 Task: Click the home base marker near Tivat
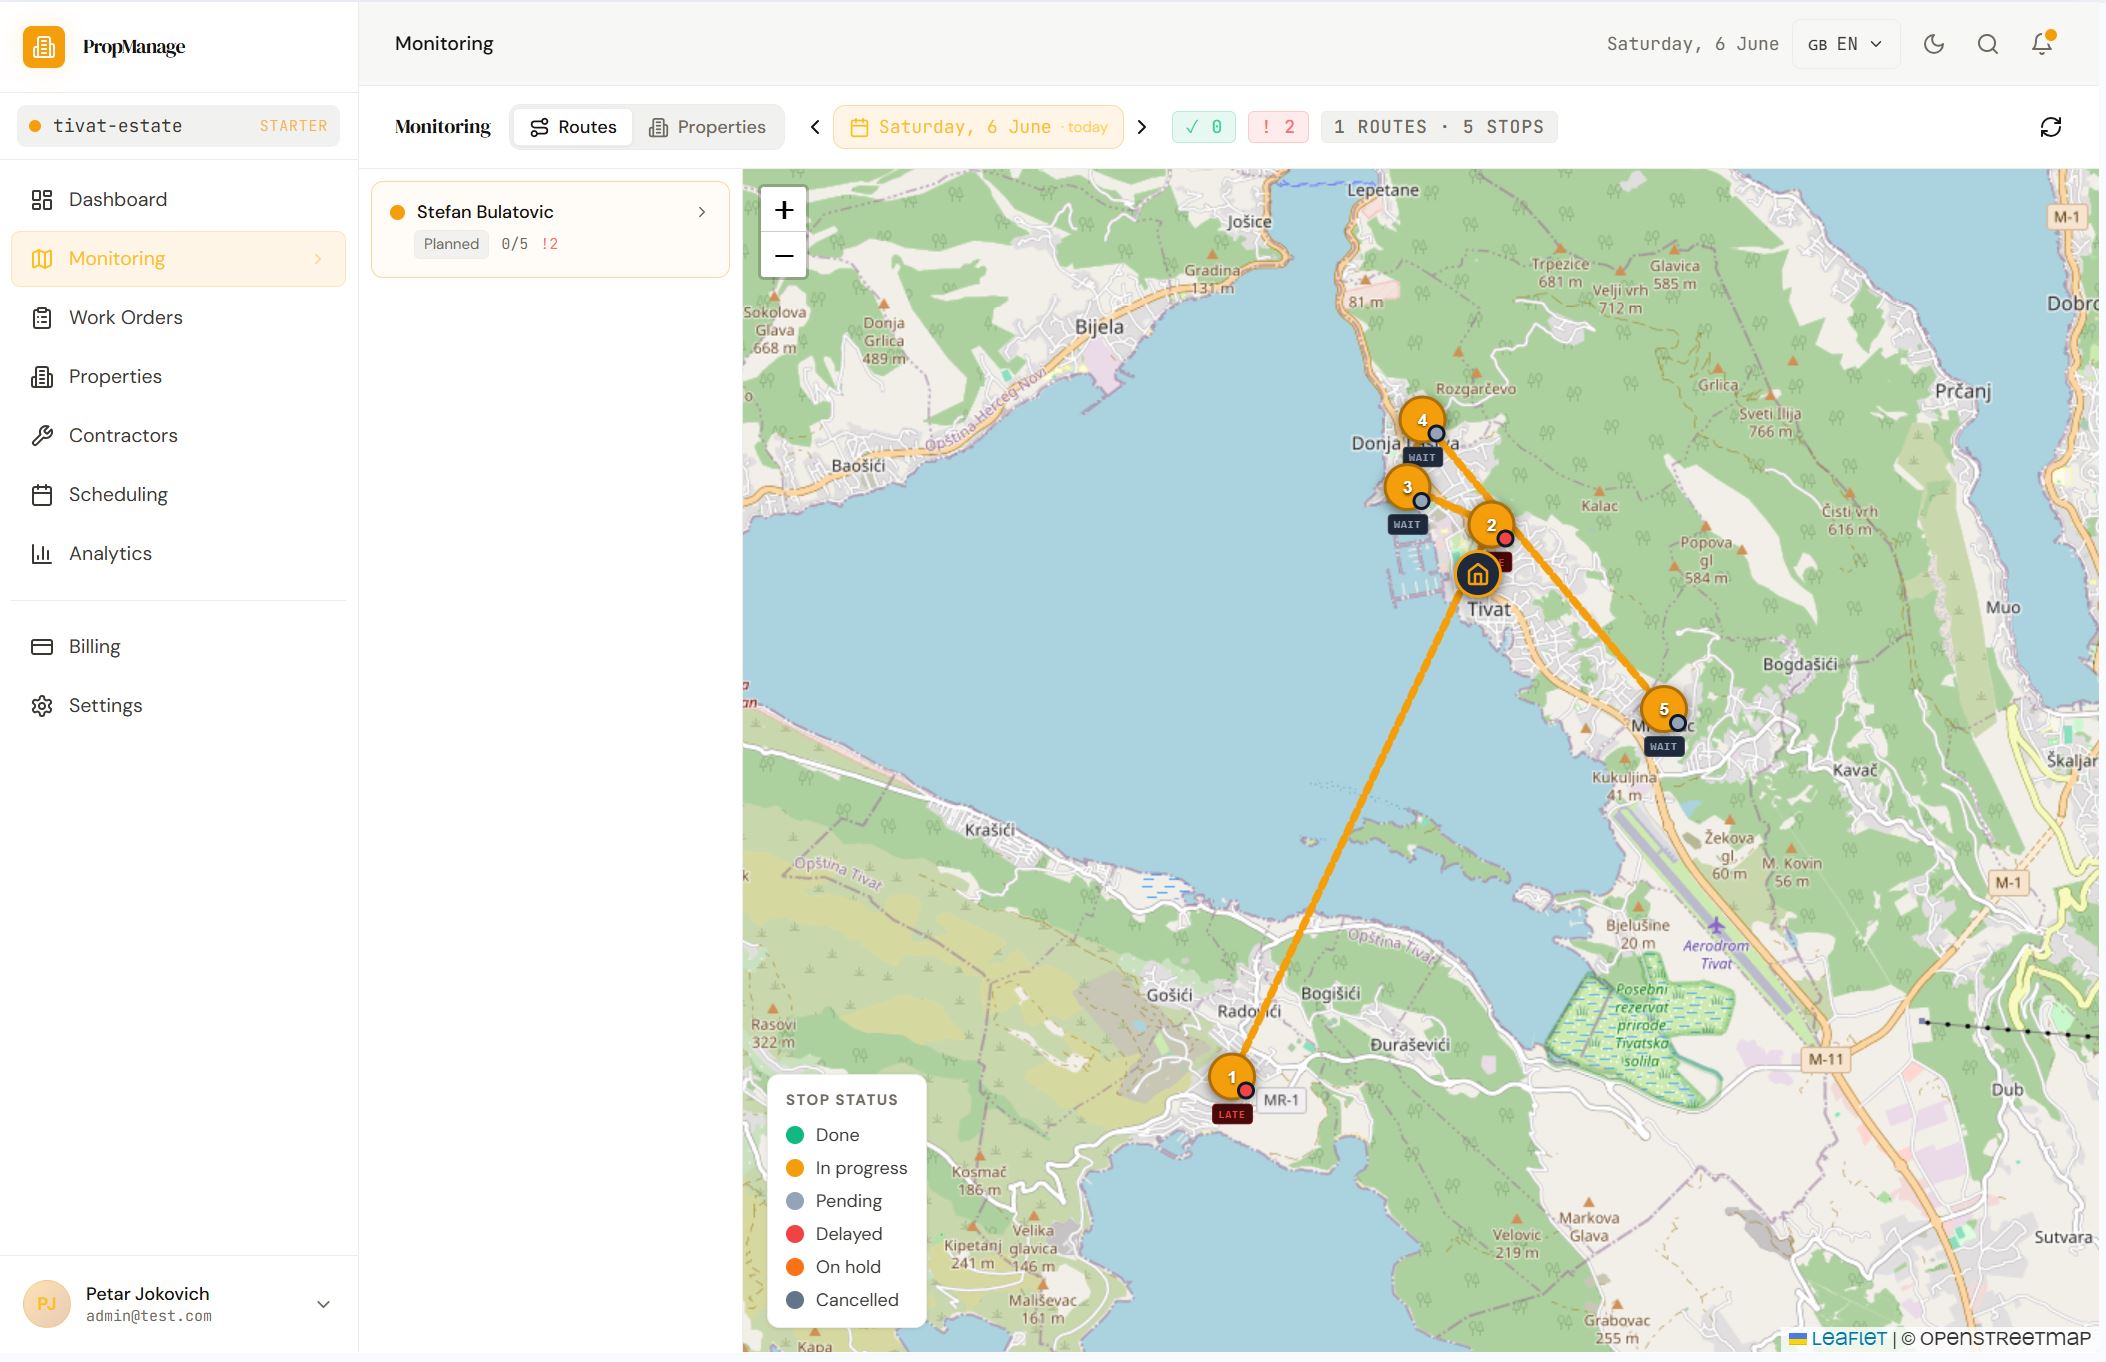(x=1478, y=575)
